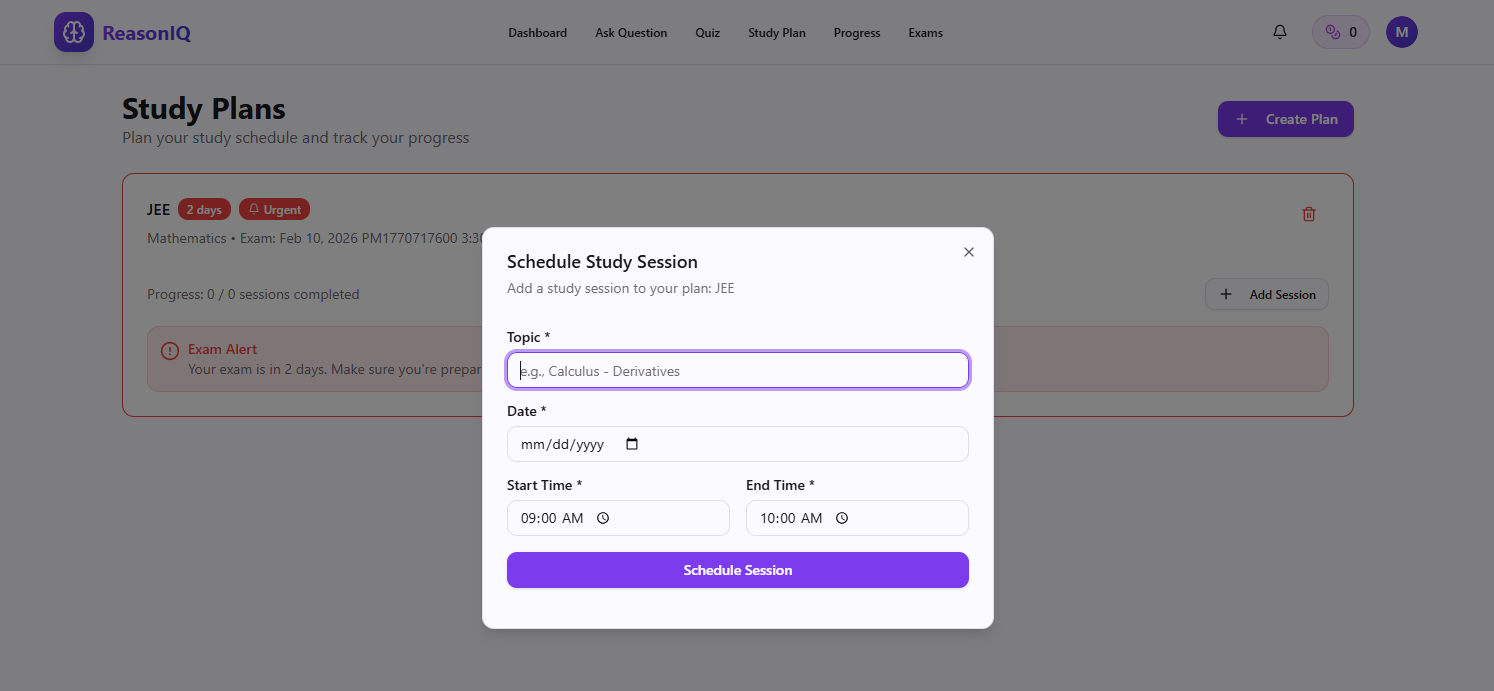Viewport: 1494px width, 691px height.
Task: Navigate to the Quiz section
Action: (x=707, y=33)
